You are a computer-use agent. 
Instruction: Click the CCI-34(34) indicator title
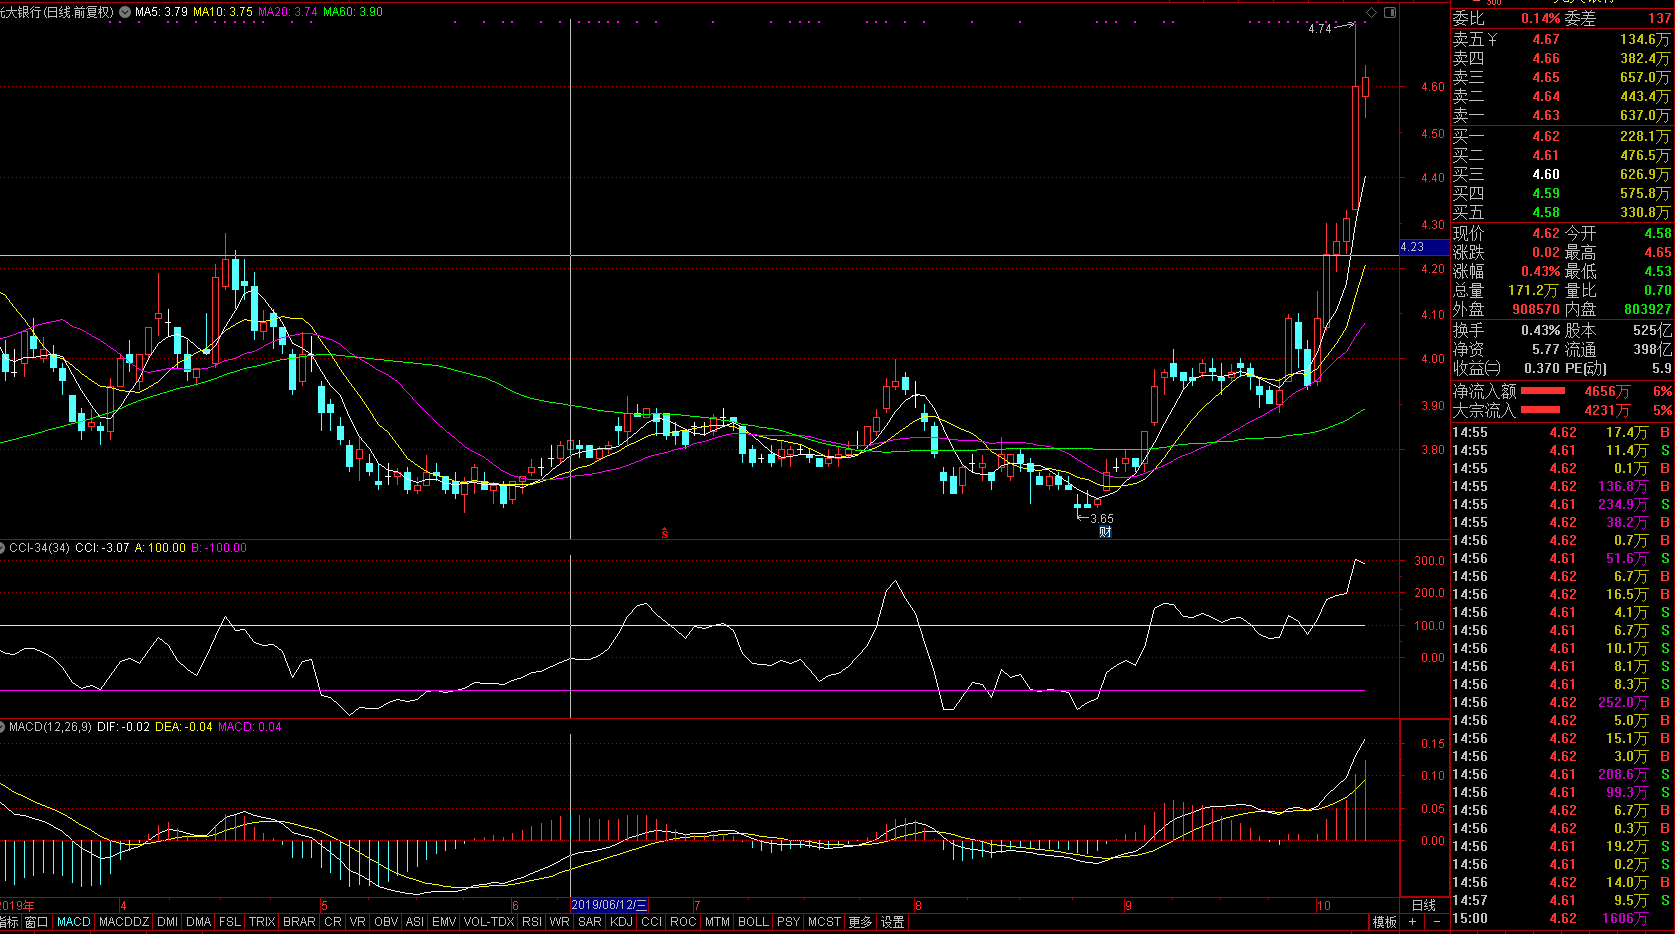click(x=39, y=548)
